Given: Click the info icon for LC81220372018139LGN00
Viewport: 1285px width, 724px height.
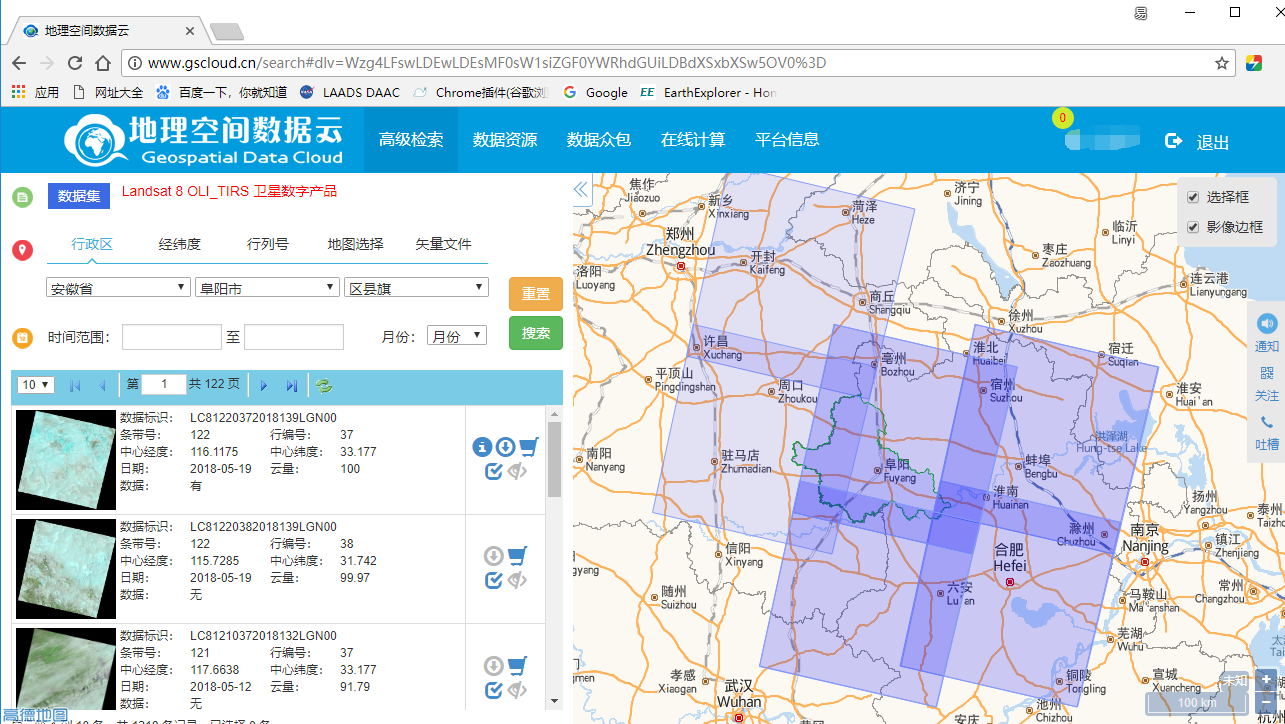Looking at the screenshot, I should tap(482, 447).
